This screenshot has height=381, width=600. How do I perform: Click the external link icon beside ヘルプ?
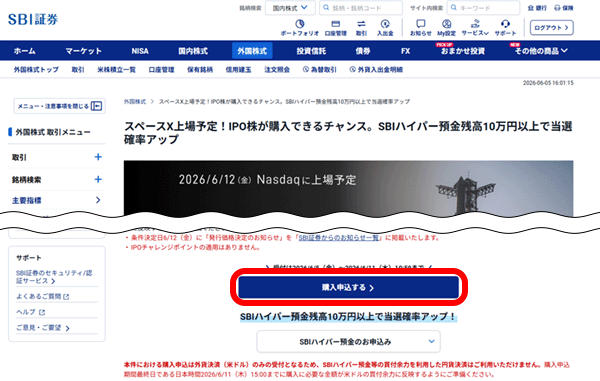click(x=42, y=312)
